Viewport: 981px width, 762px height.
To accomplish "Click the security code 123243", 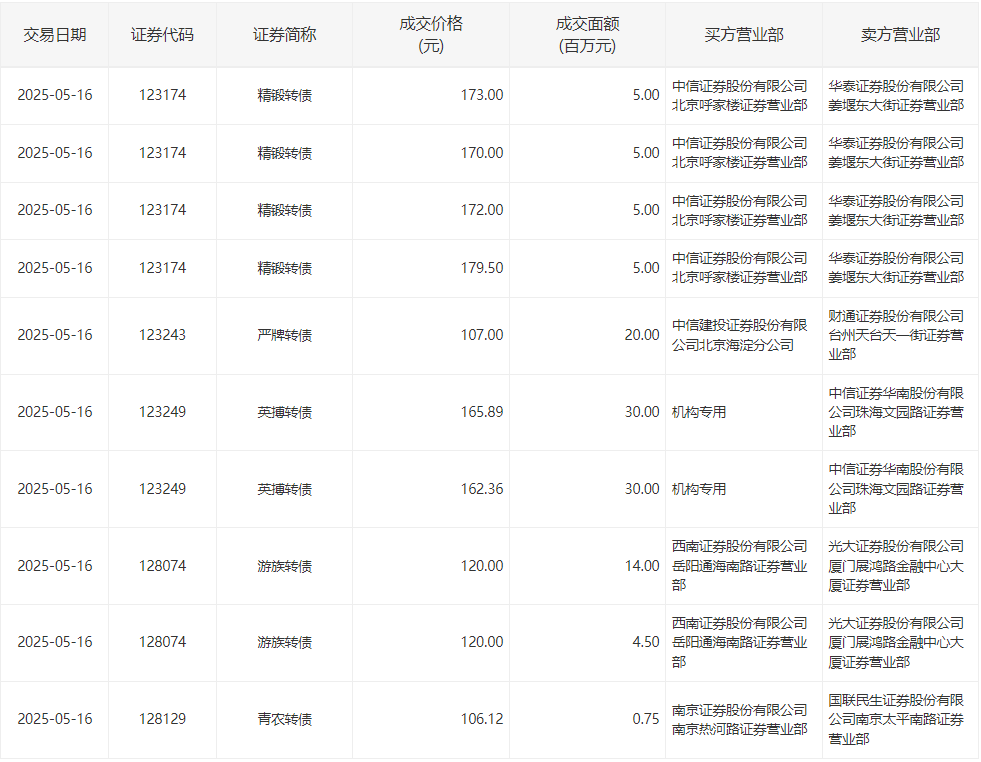I will click(x=162, y=335).
